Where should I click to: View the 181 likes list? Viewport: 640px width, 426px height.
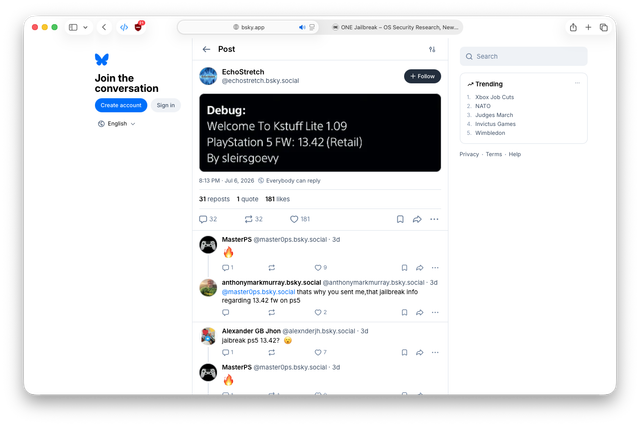click(278, 199)
